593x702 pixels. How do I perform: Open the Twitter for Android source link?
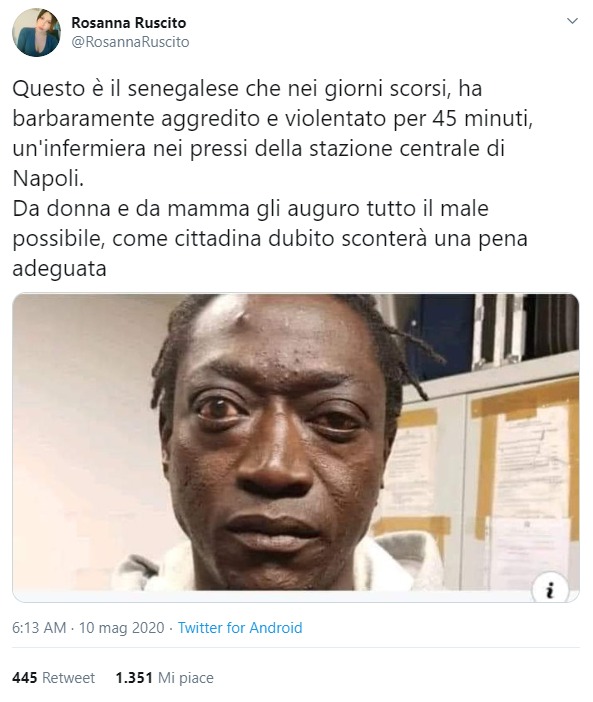pos(240,628)
